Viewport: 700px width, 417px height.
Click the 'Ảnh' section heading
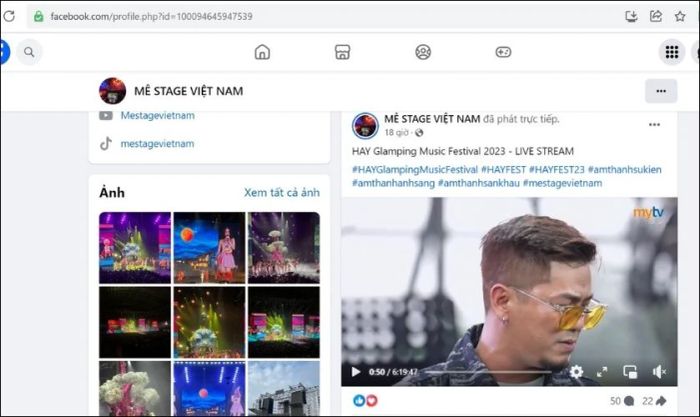coord(112,192)
